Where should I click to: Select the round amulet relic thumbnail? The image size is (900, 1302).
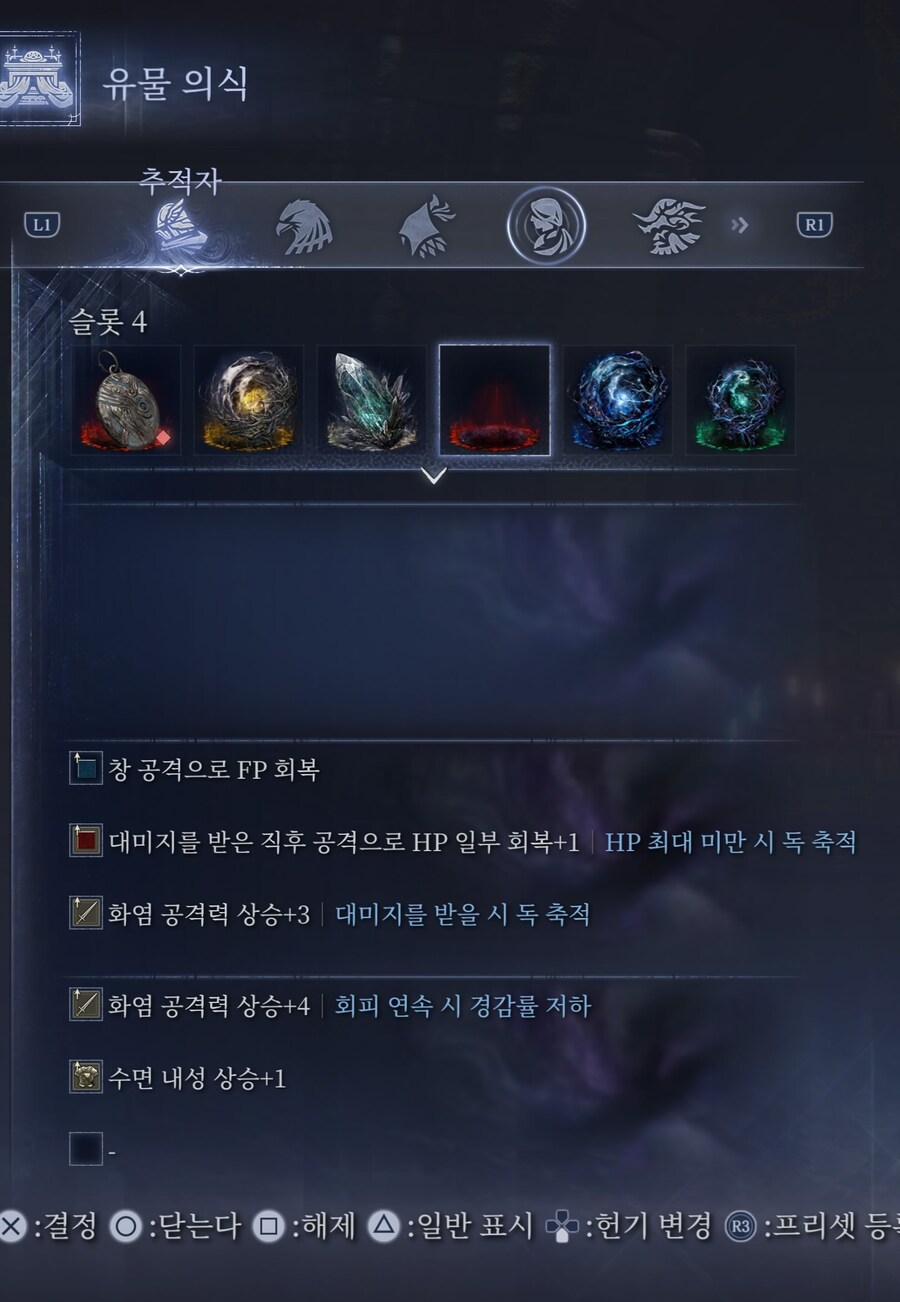click(x=126, y=400)
